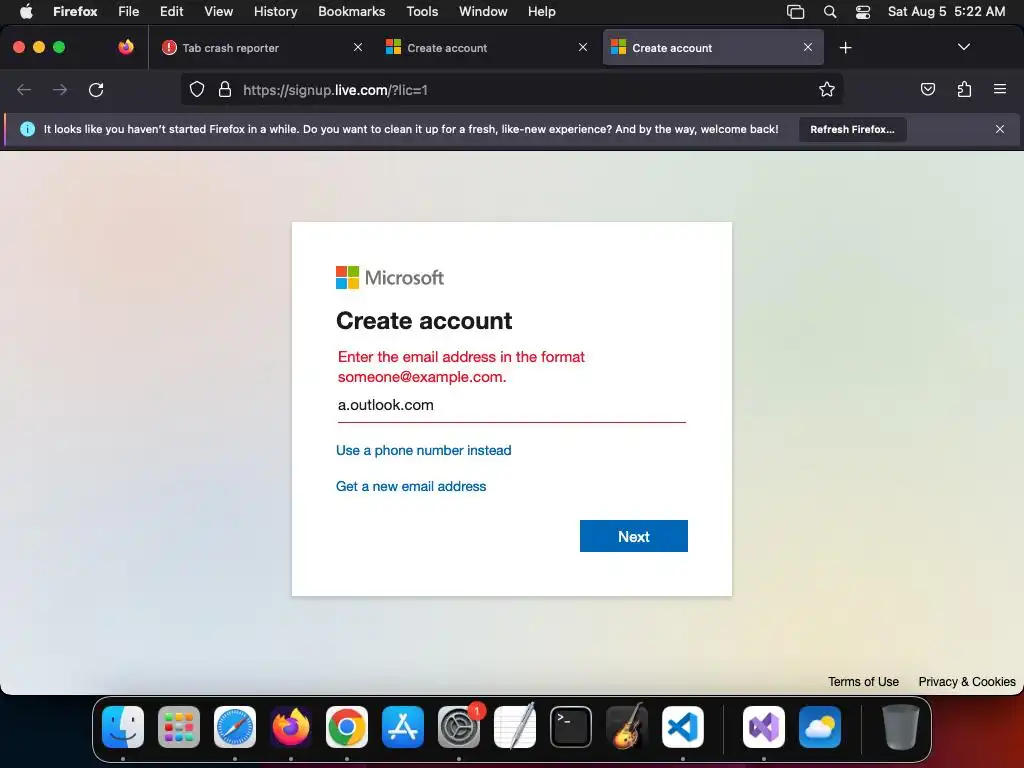Click Use a phone number instead
Viewport: 1024px width, 768px height.
coord(423,451)
